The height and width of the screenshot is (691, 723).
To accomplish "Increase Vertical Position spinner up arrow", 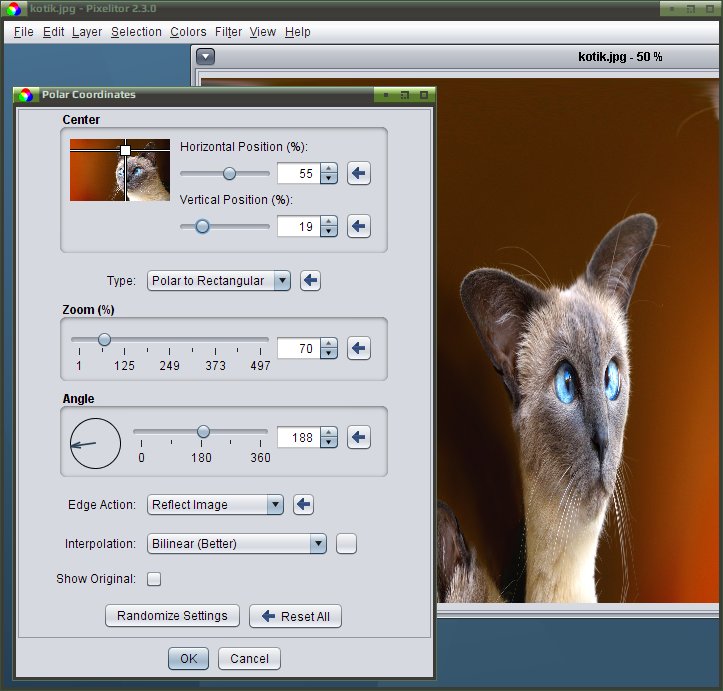I will click(x=329, y=221).
